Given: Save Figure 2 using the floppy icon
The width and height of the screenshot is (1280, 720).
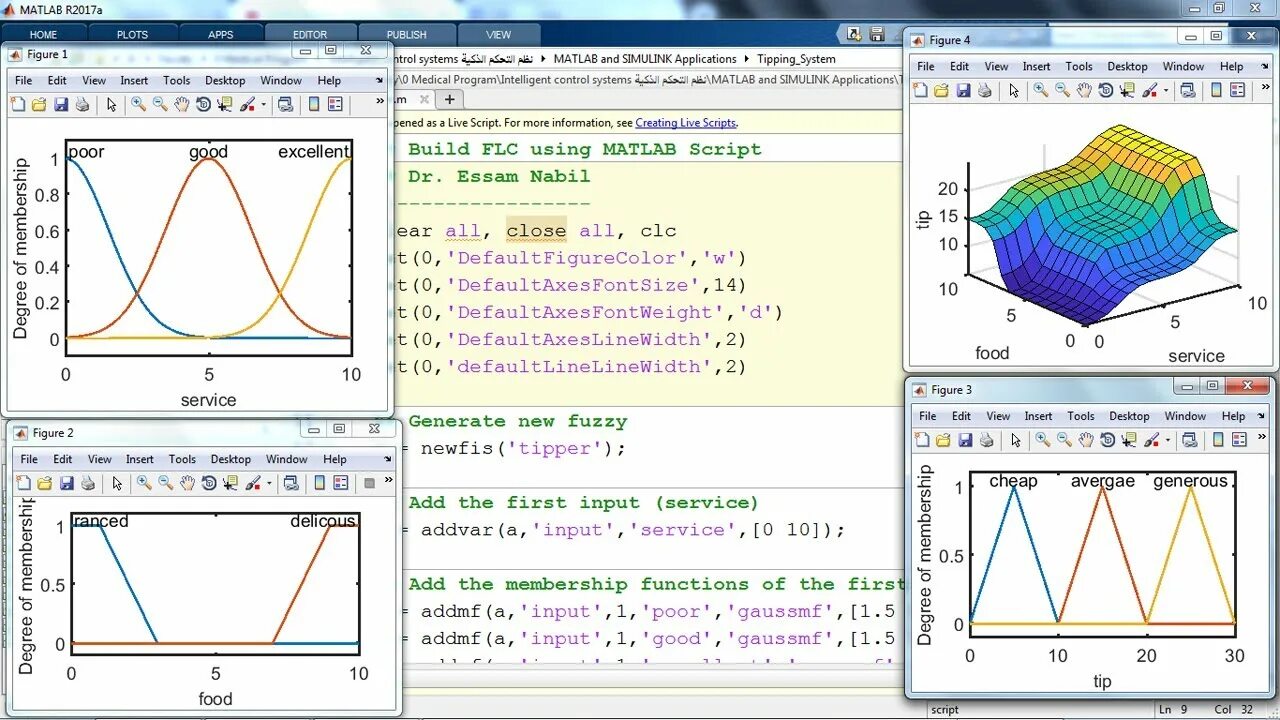Looking at the screenshot, I should (x=67, y=483).
